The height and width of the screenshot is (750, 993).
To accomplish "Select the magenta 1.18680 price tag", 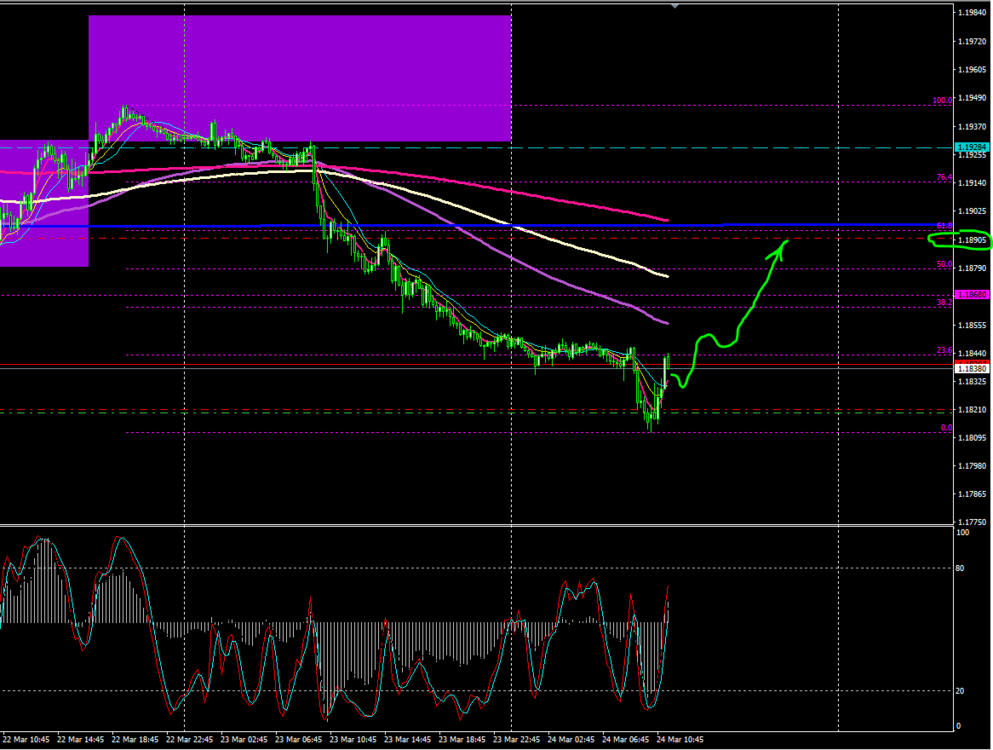I will pyautogui.click(x=971, y=295).
